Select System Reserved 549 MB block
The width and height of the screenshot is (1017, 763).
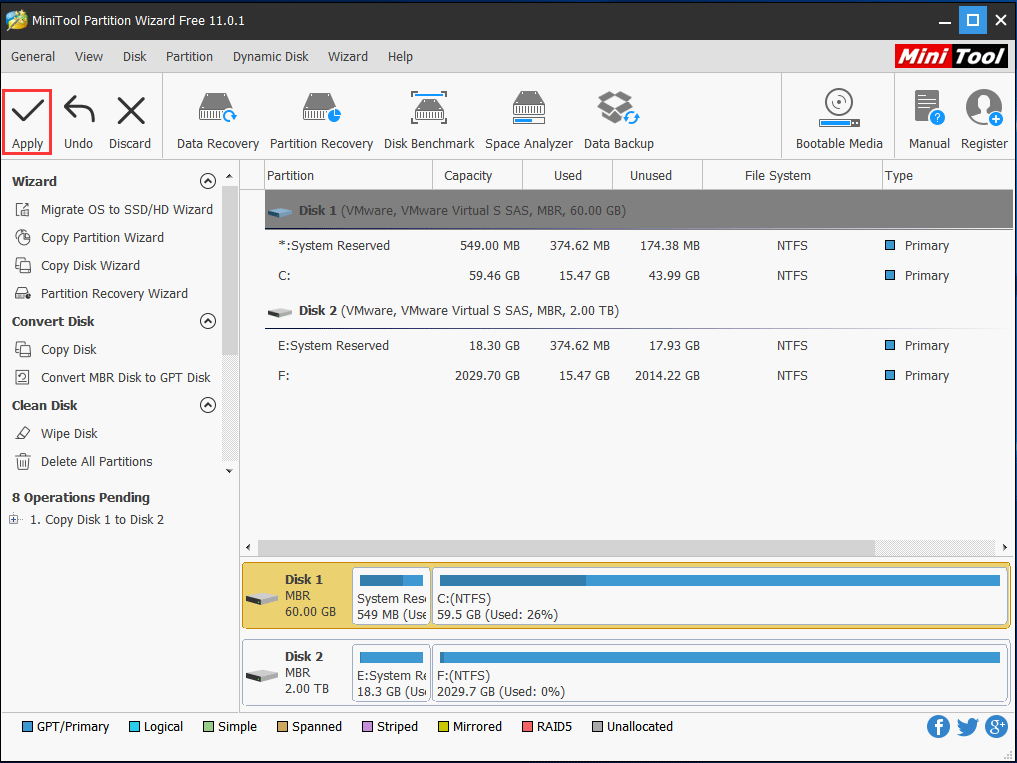391,596
